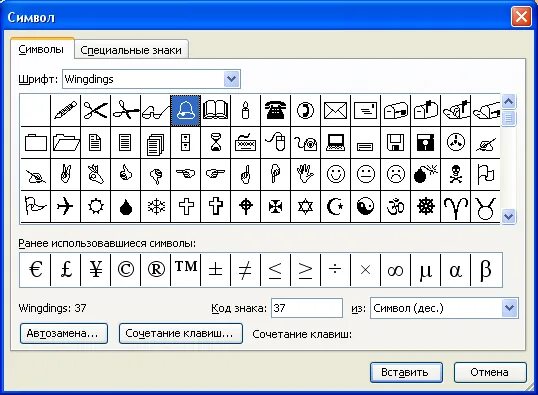Pick the recently used trademark sign

click(185, 270)
